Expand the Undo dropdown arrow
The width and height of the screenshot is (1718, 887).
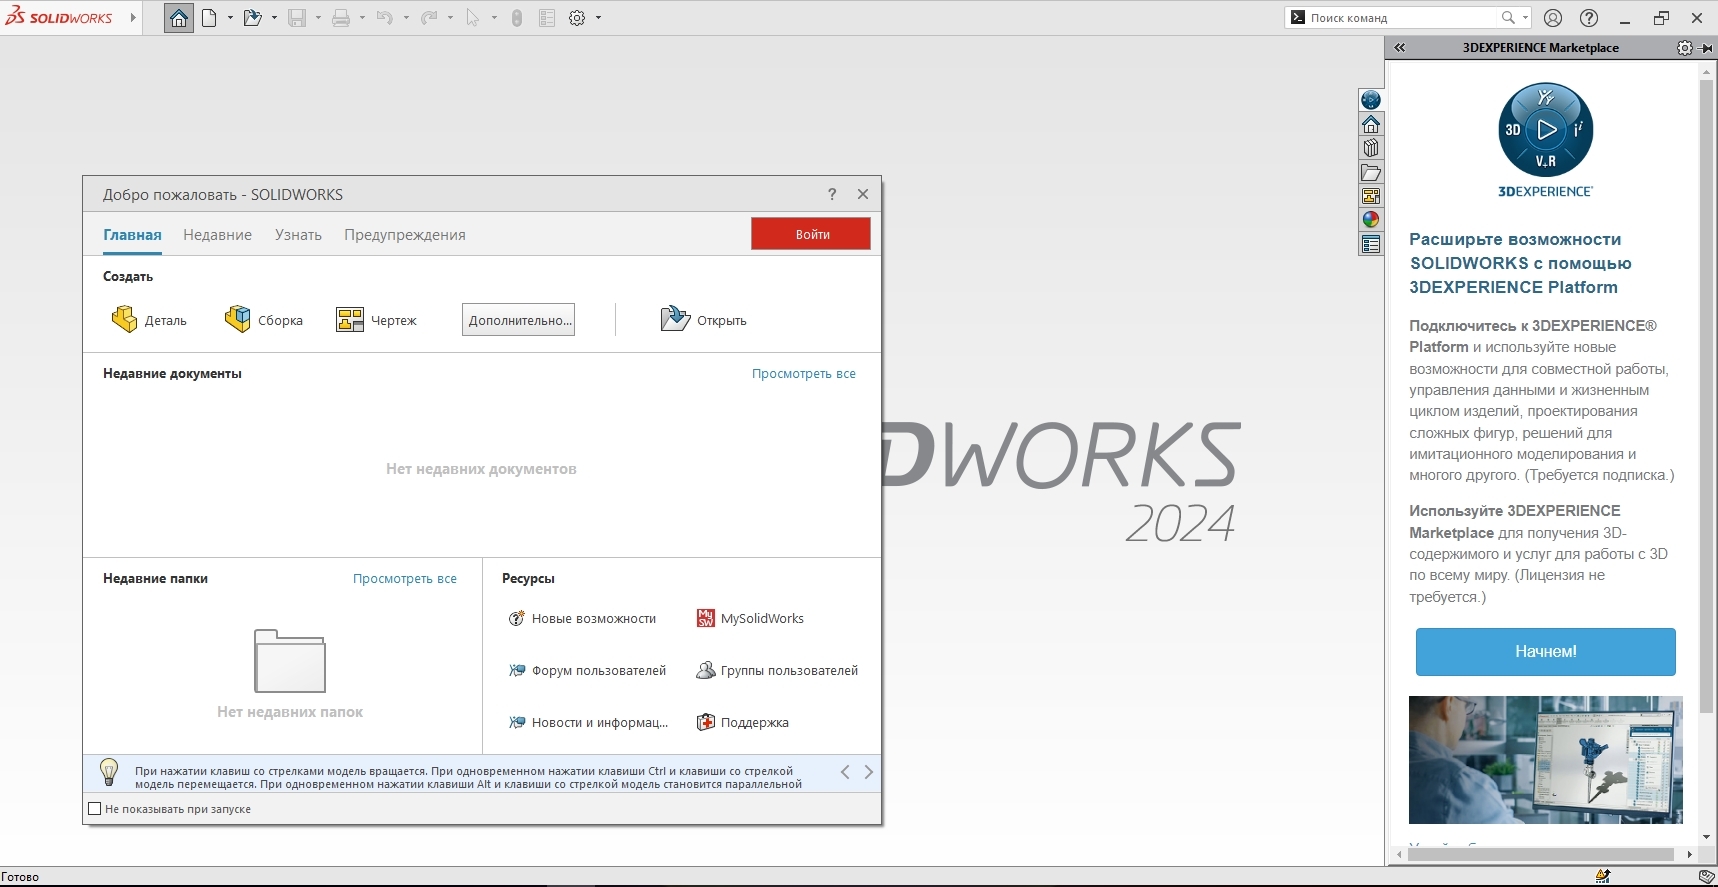[x=406, y=18]
